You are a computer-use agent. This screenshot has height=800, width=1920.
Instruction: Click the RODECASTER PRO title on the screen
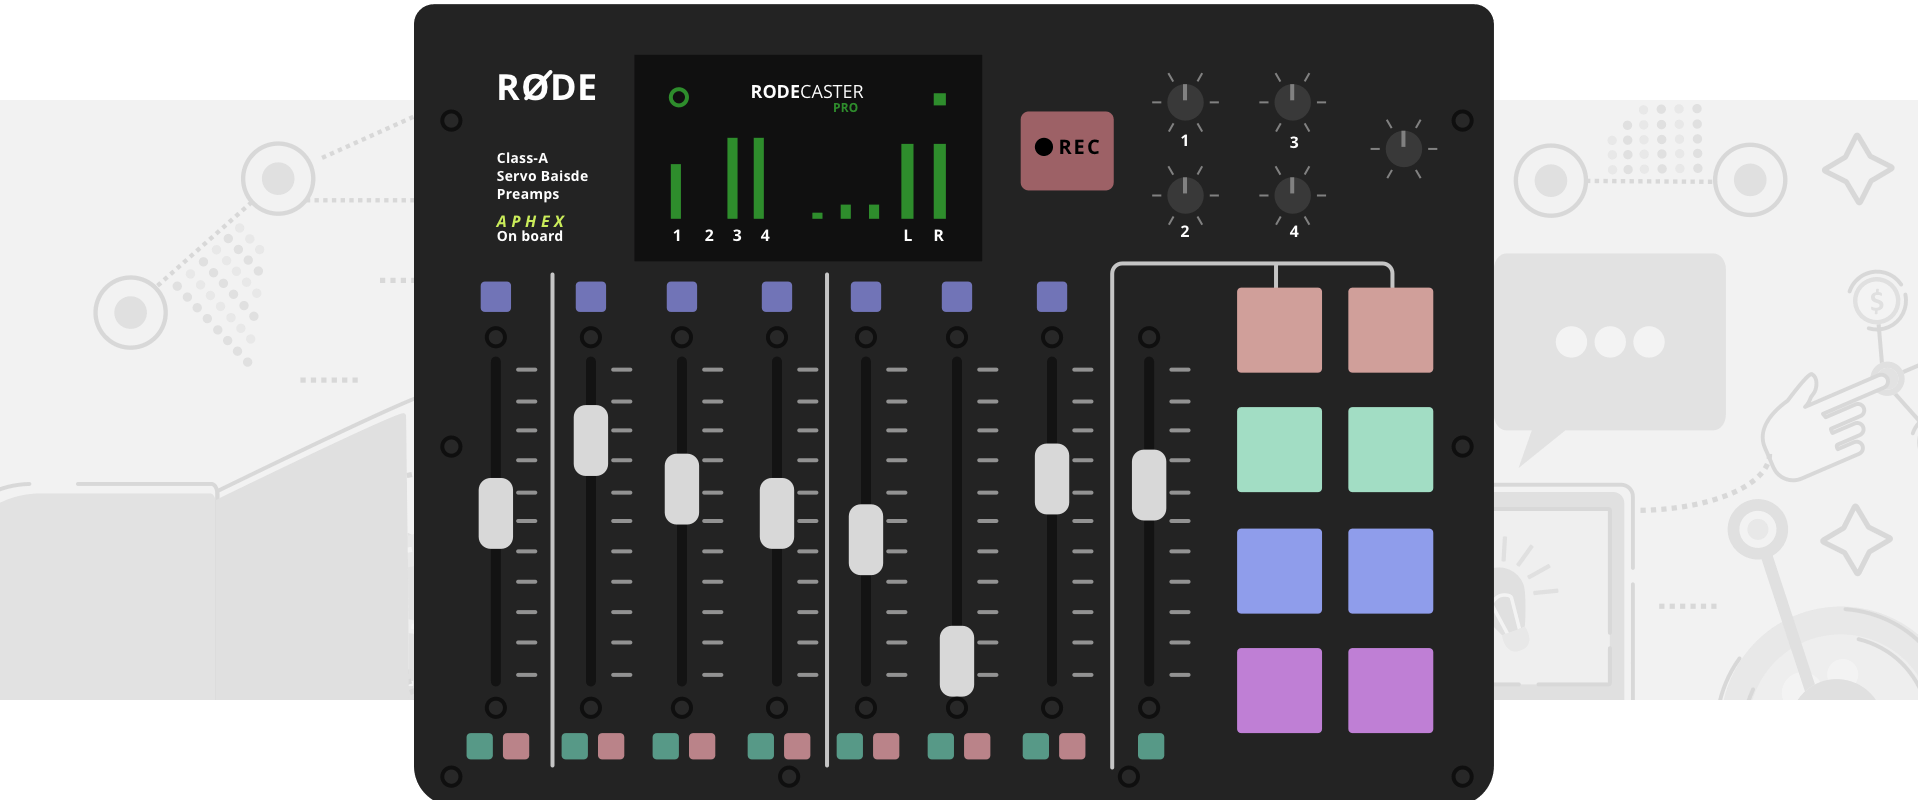807,97
